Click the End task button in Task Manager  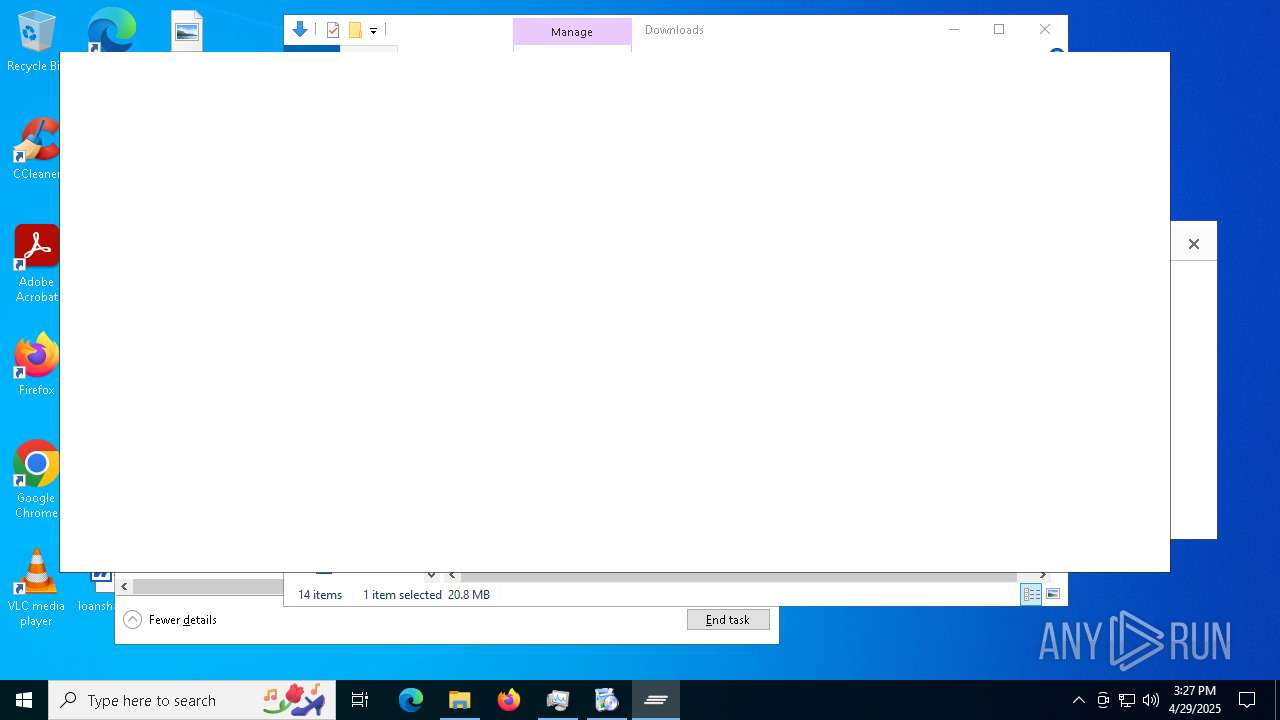click(728, 620)
